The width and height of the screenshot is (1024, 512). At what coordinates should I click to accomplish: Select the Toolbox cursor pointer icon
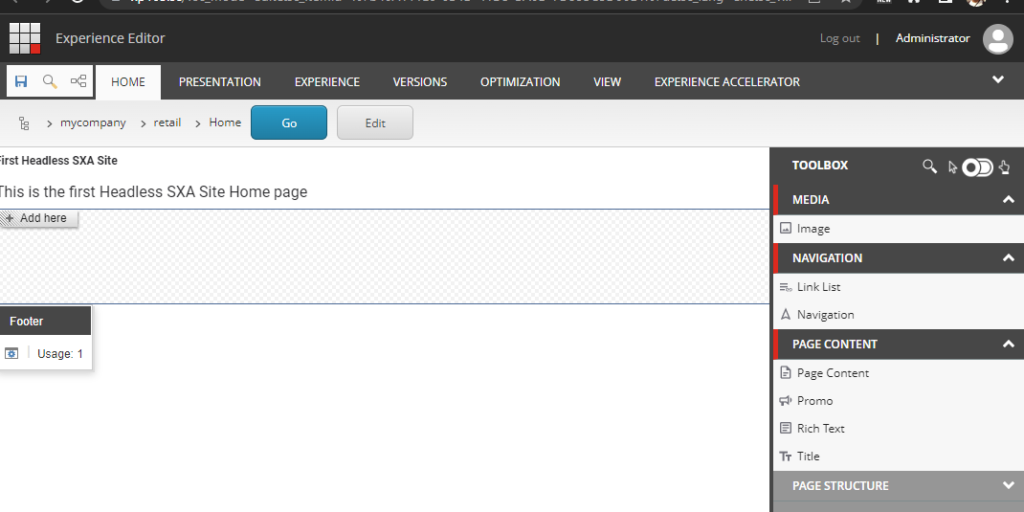(x=952, y=167)
